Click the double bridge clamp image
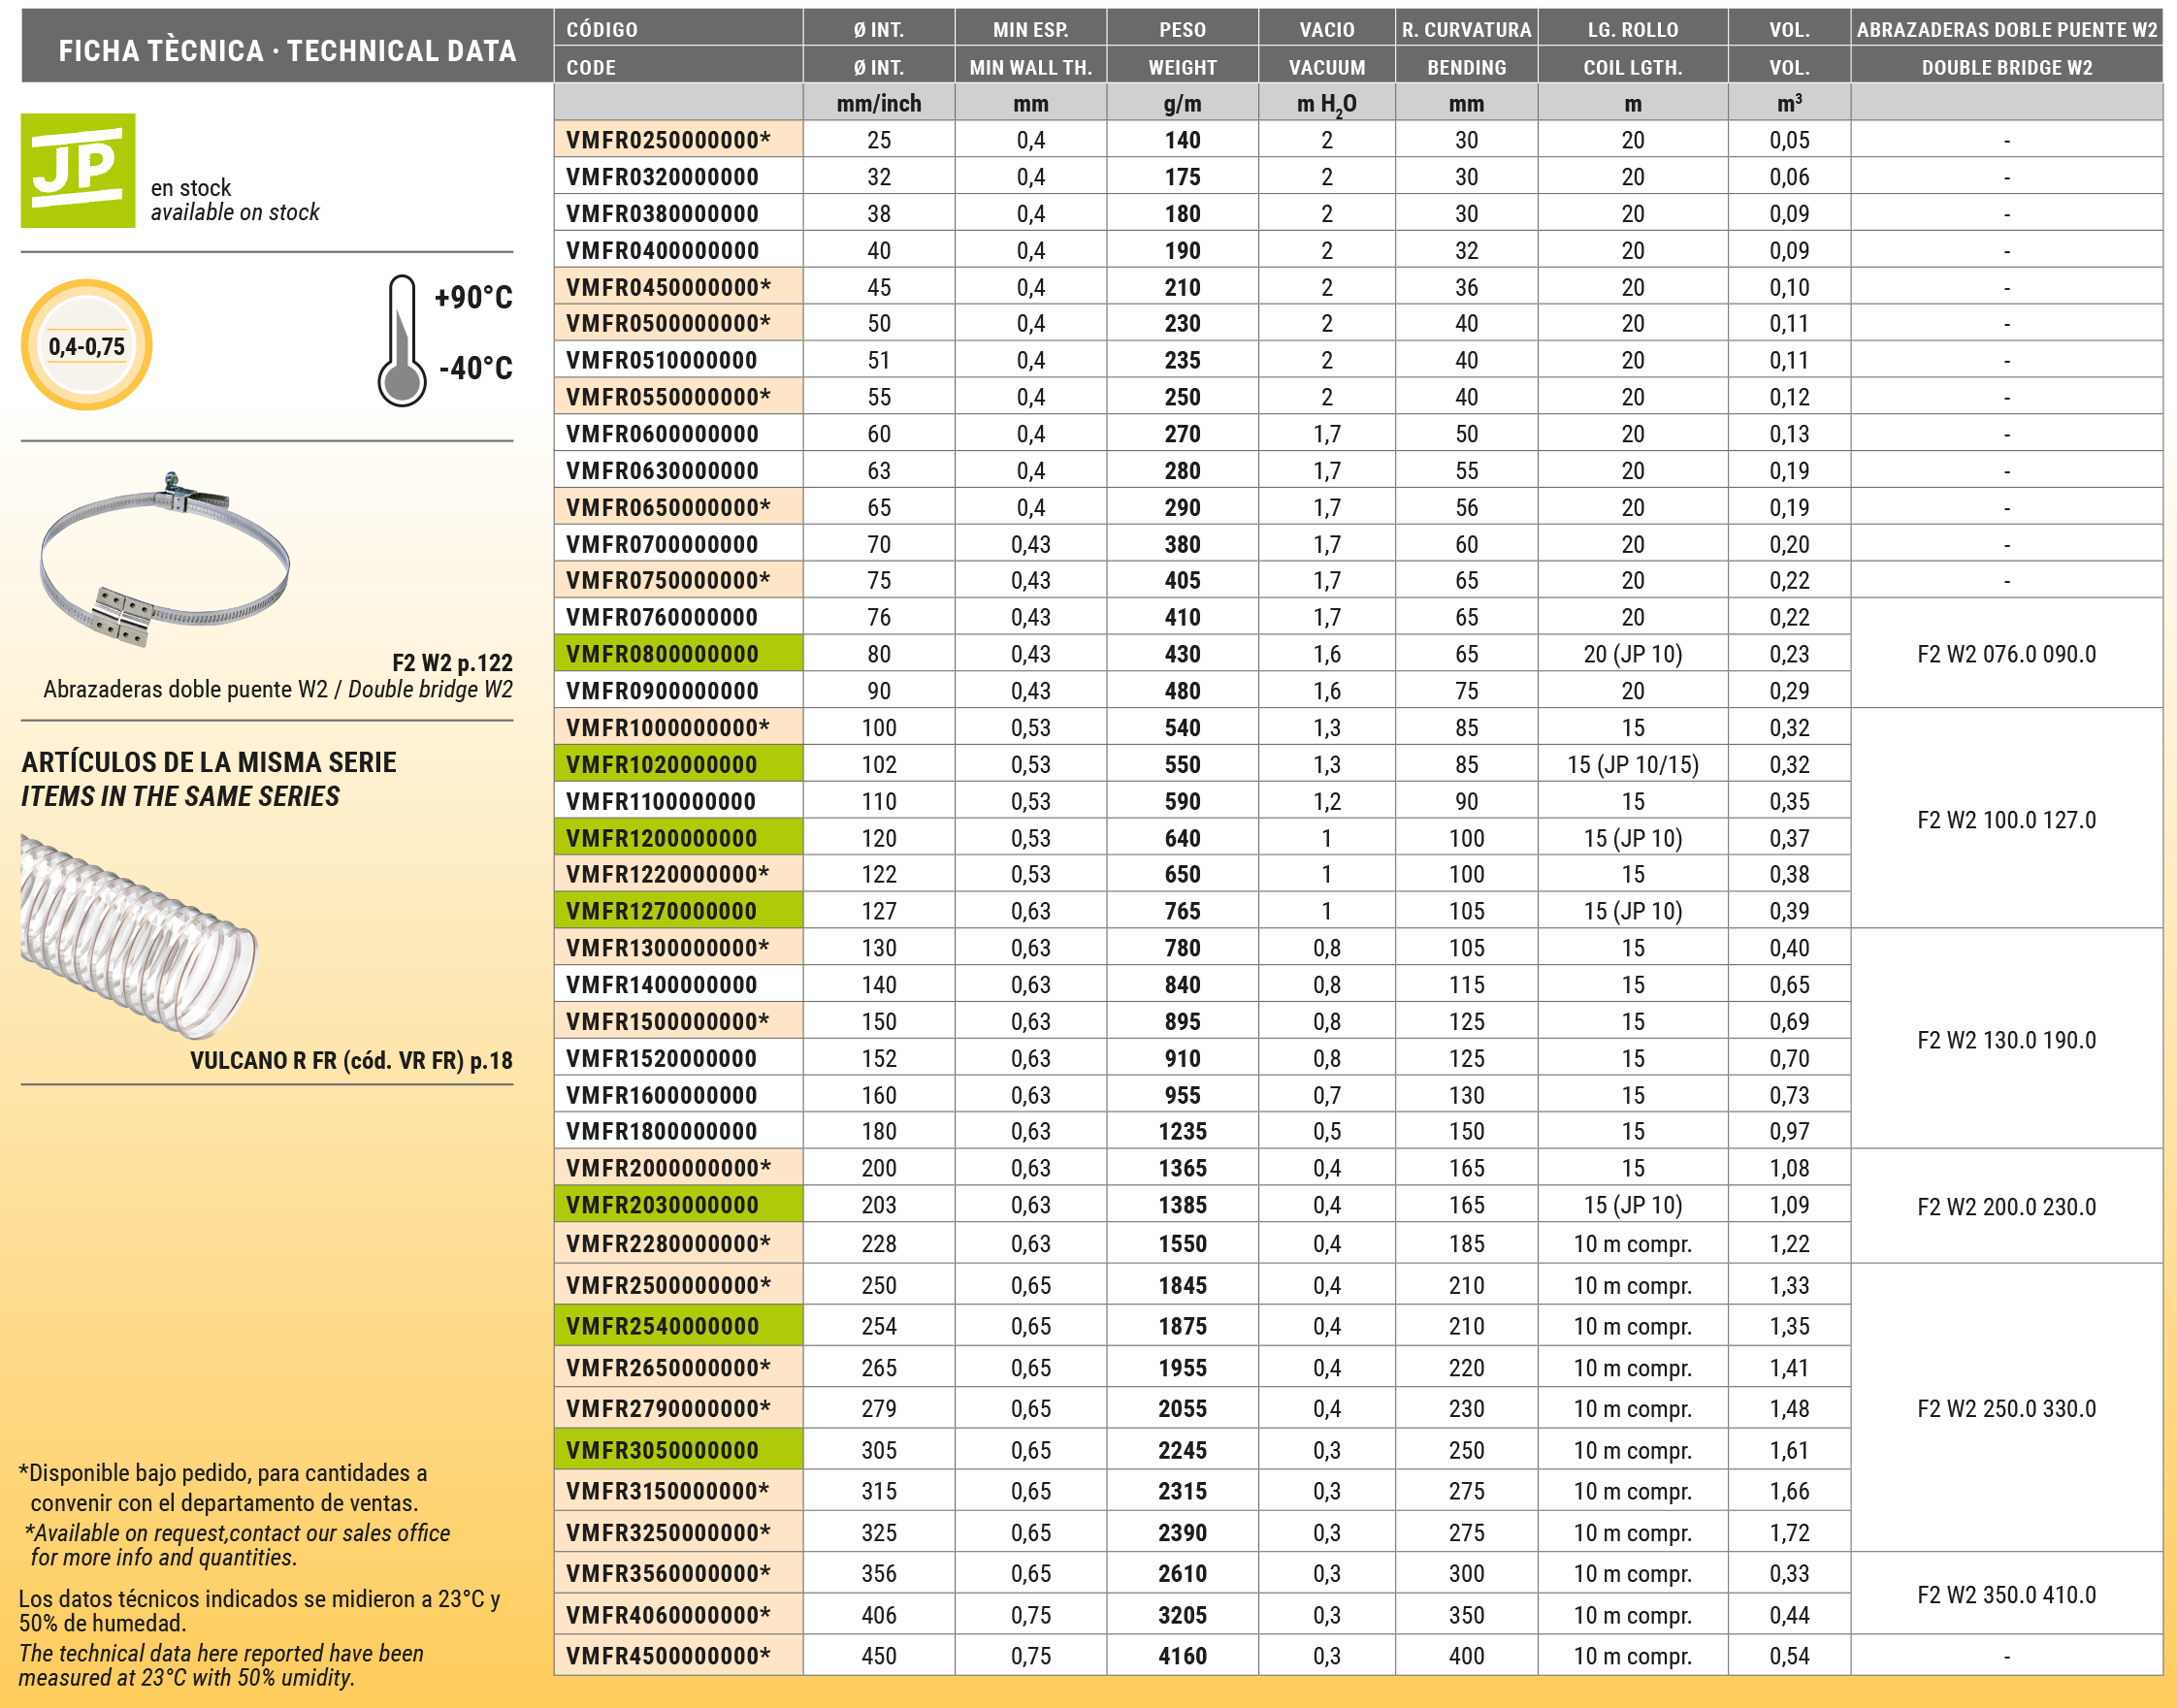The image size is (2177, 1708). (x=163, y=559)
